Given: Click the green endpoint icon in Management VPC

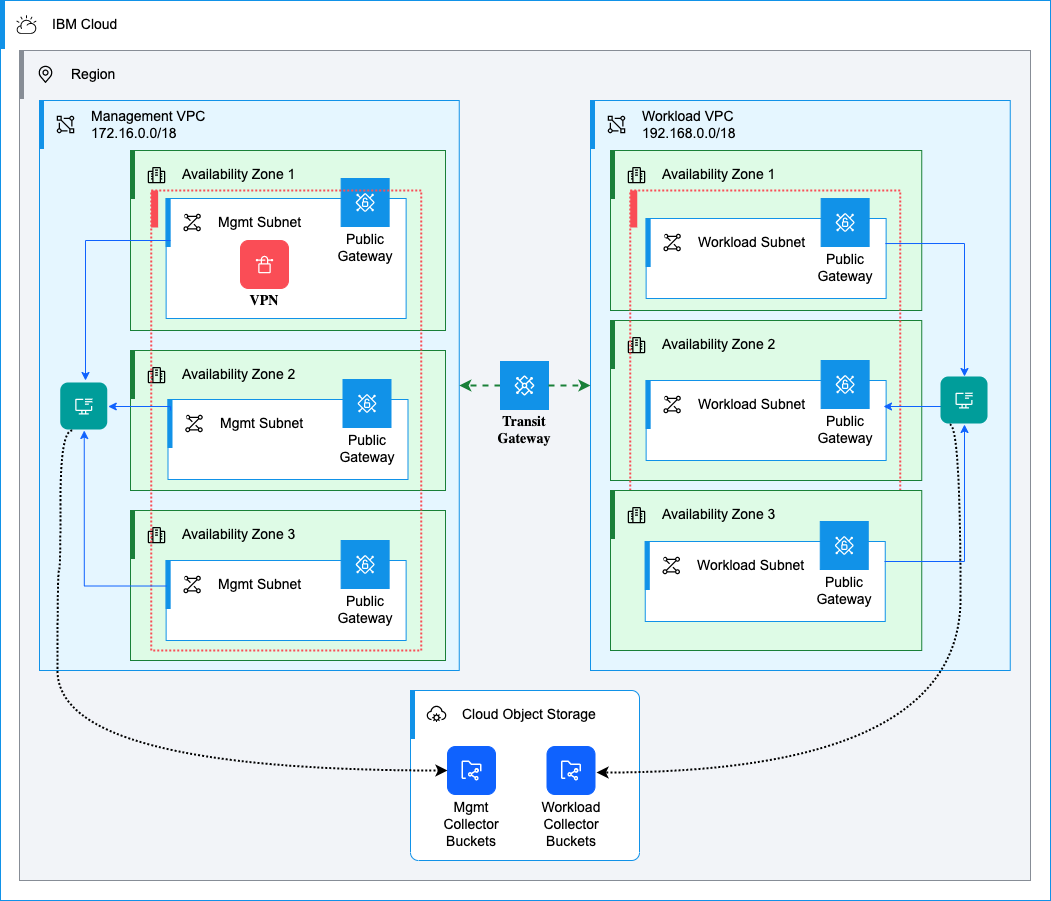Looking at the screenshot, I should coord(84,406).
